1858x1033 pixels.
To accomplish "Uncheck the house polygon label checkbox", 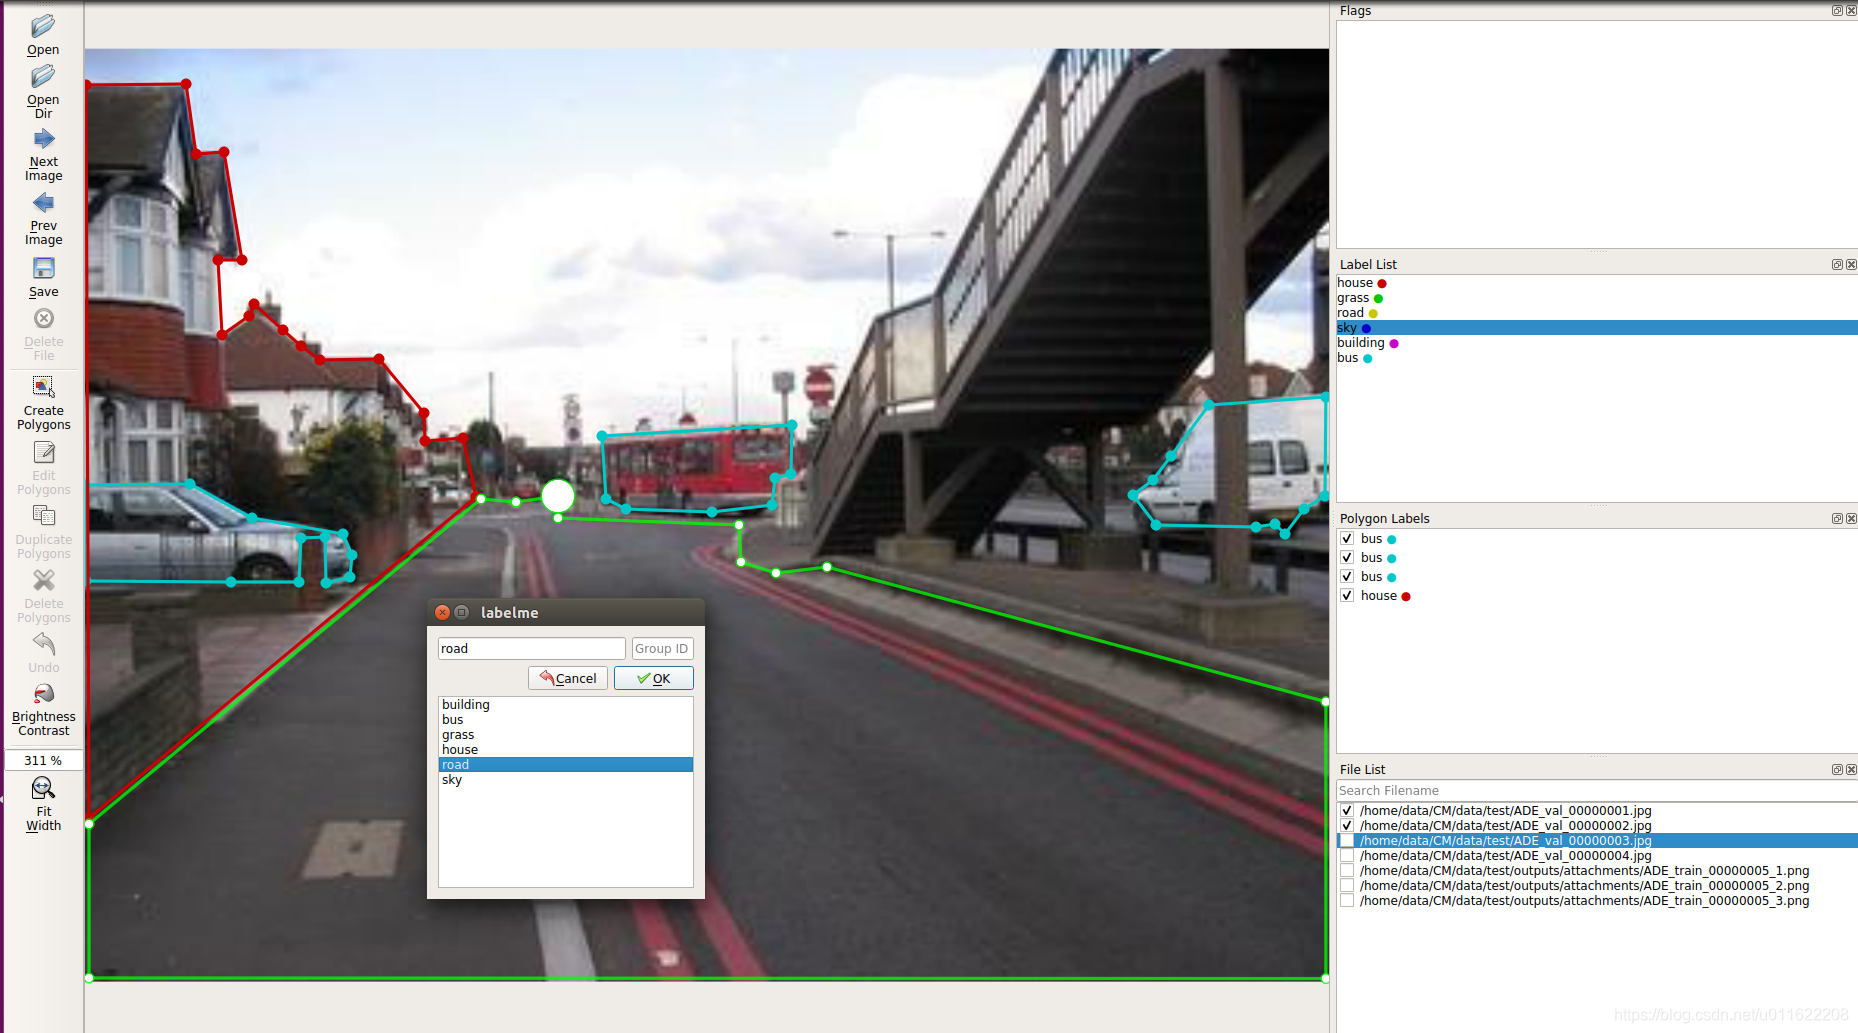I will [1347, 596].
